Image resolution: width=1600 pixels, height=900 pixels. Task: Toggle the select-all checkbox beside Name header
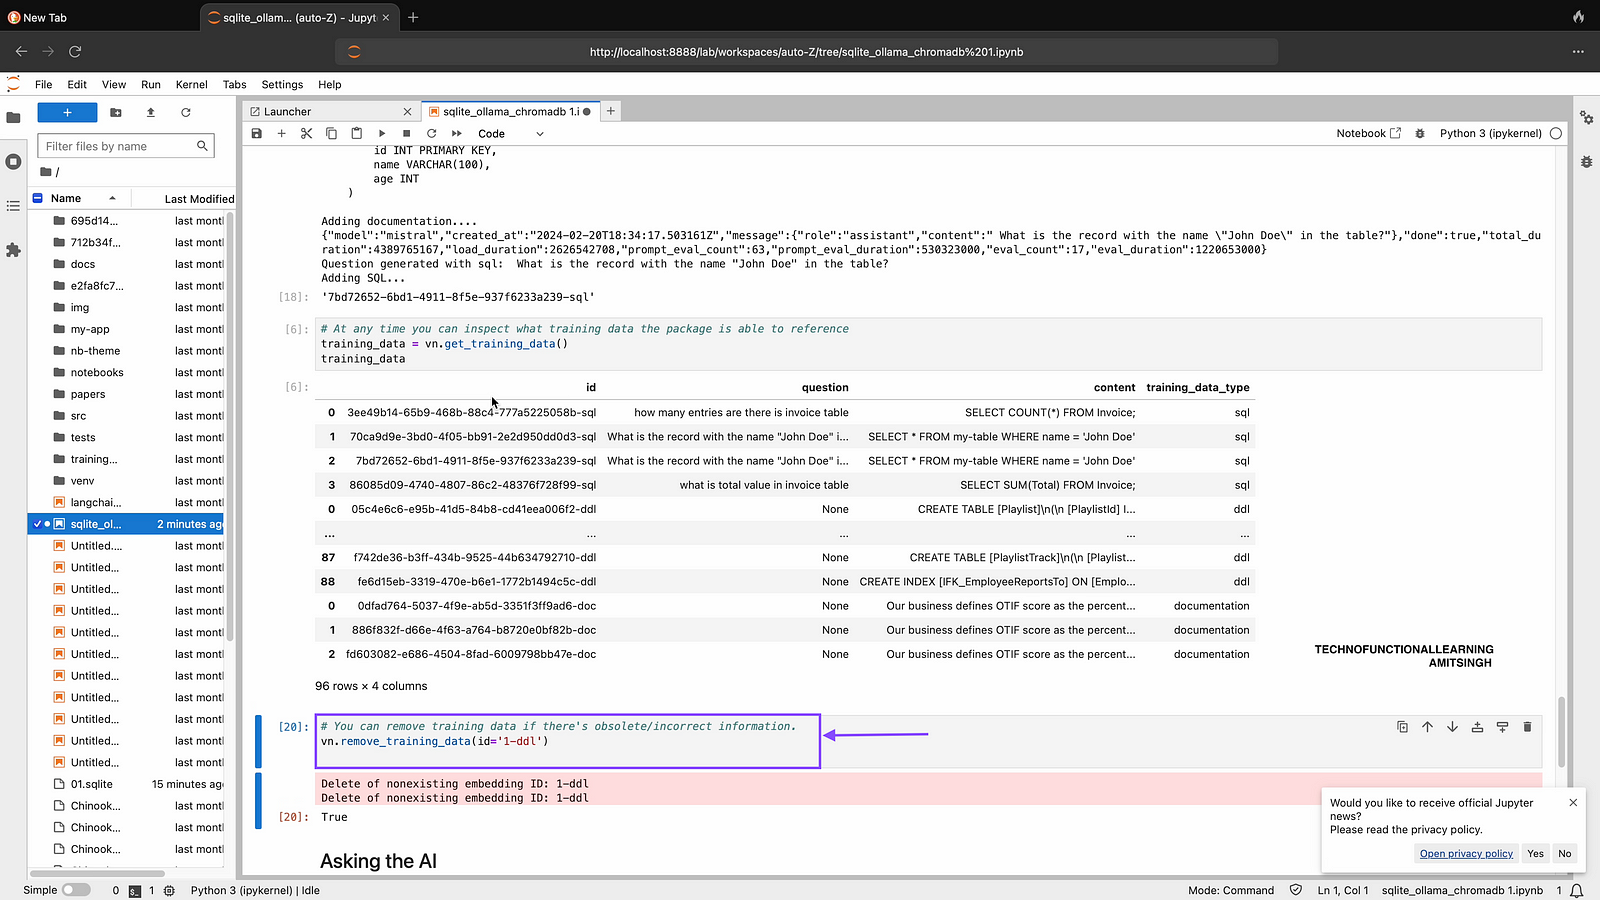point(38,198)
